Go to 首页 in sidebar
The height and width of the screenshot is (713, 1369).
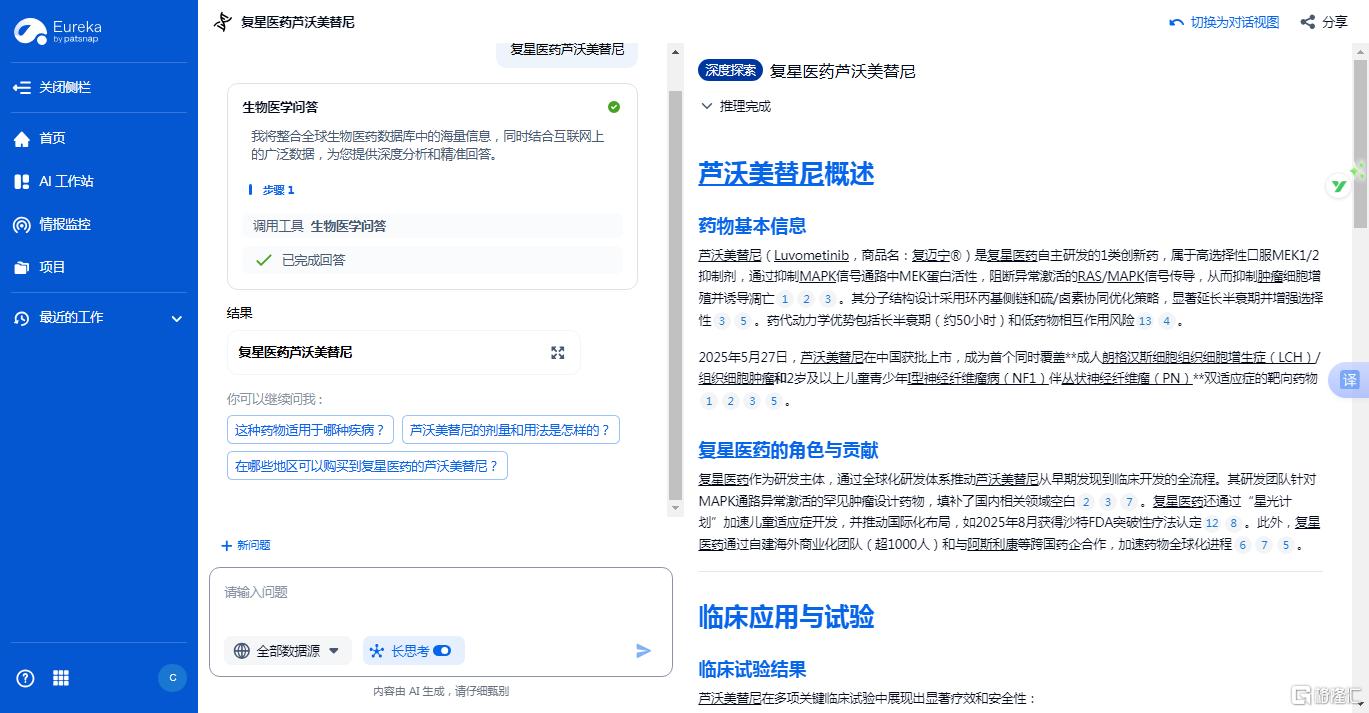52,139
